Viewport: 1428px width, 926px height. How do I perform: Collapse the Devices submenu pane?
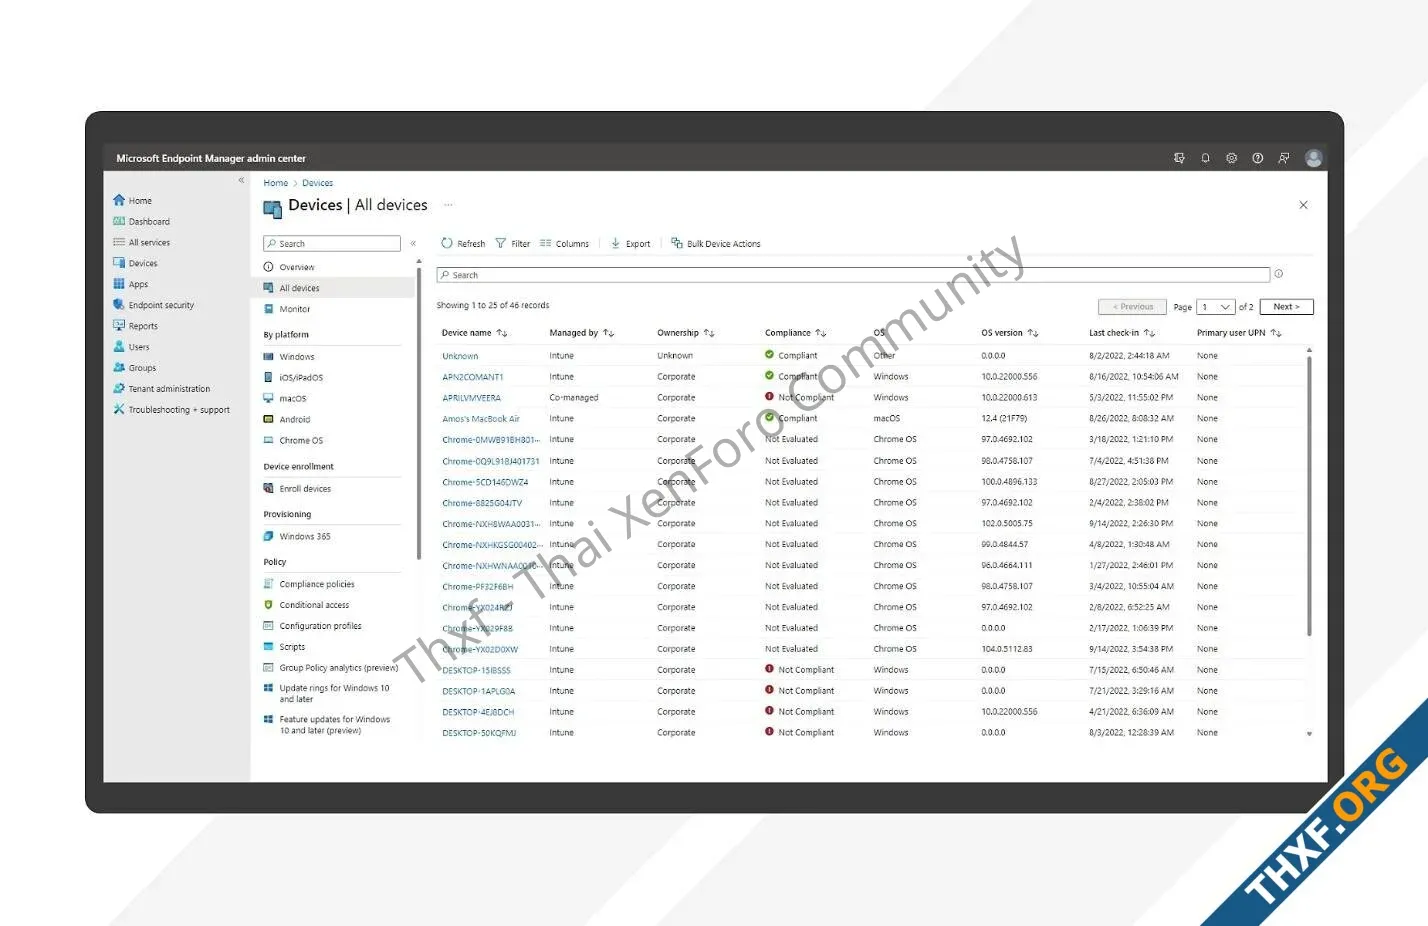click(413, 244)
